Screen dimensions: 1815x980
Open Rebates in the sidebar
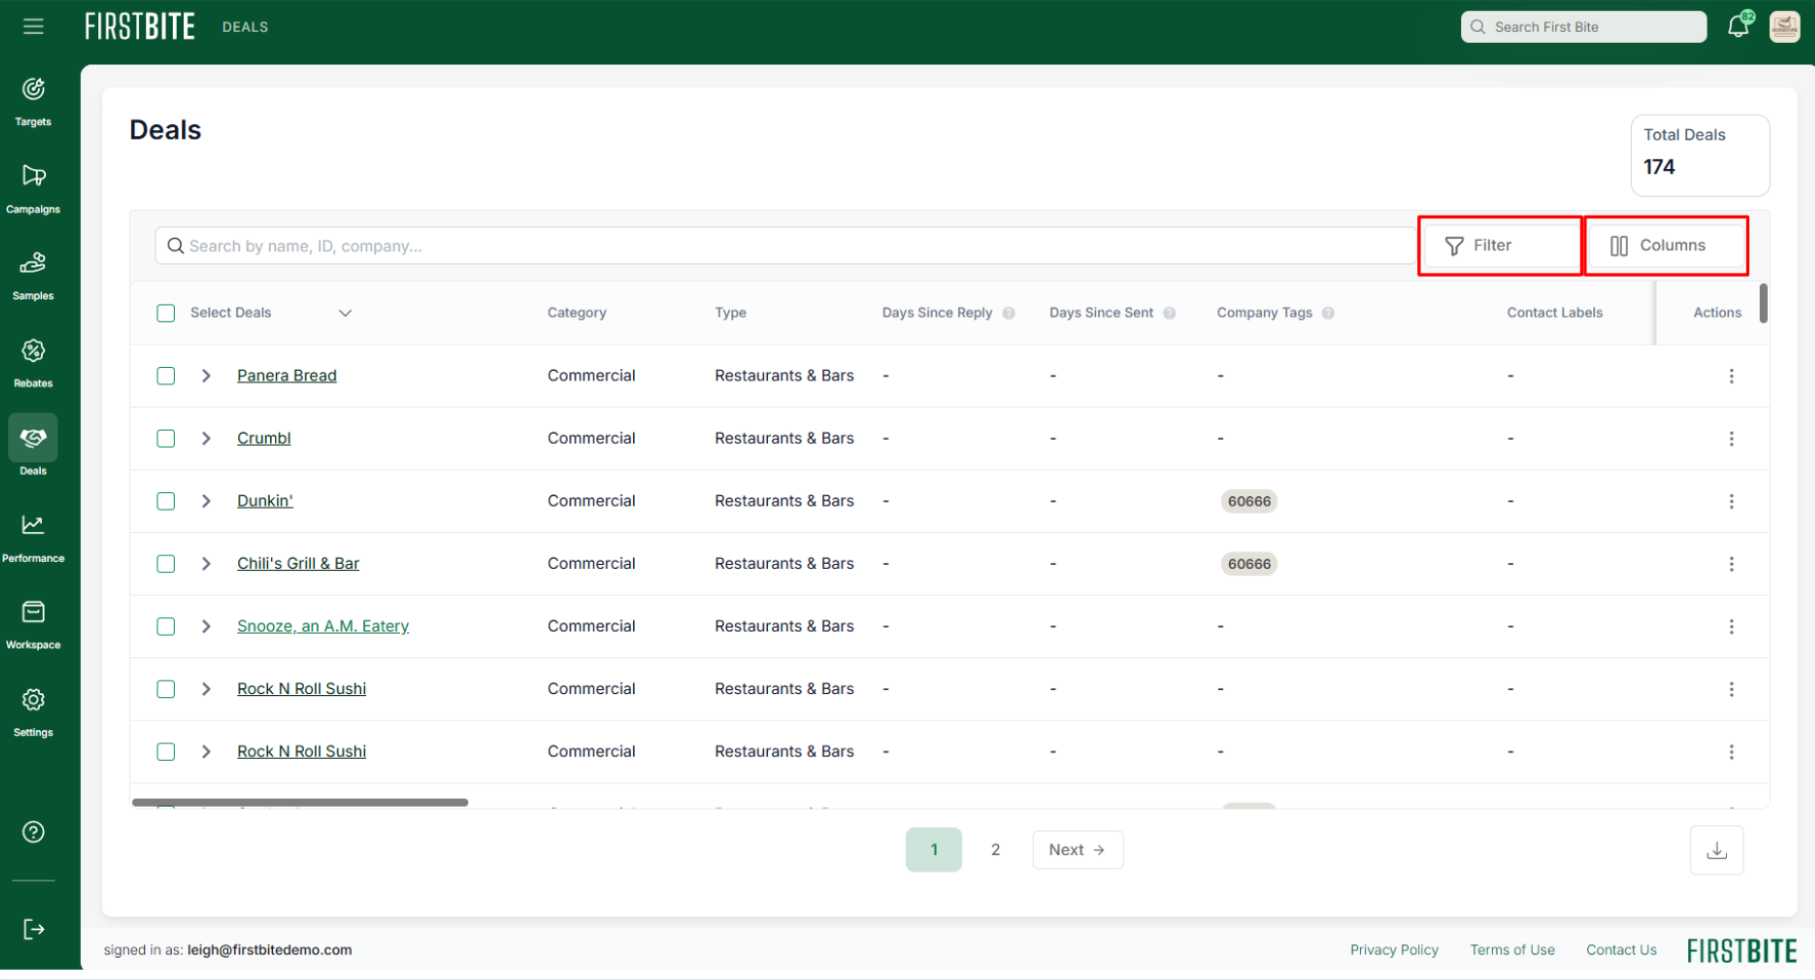[33, 363]
